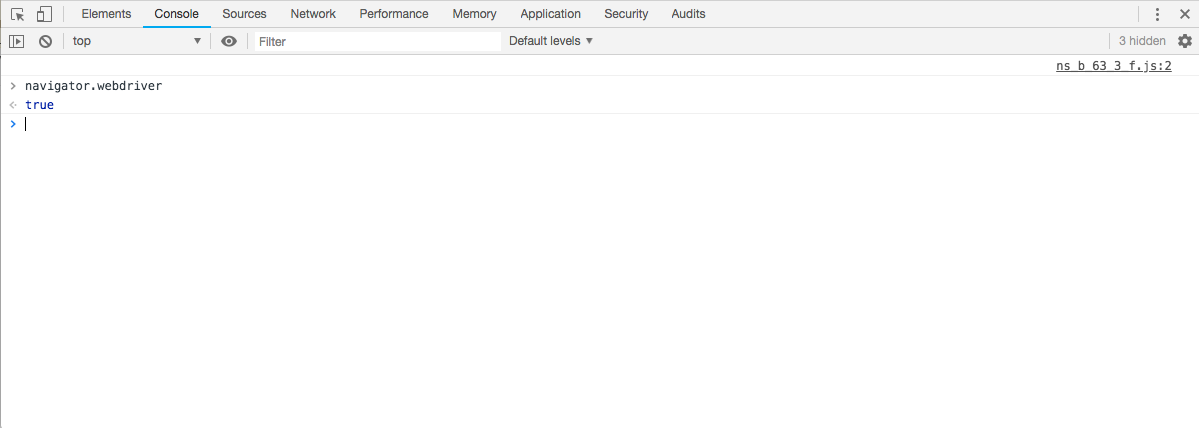This screenshot has height=428, width=1199.
Task: Open the DevTools three-dot menu
Action: point(1157,14)
